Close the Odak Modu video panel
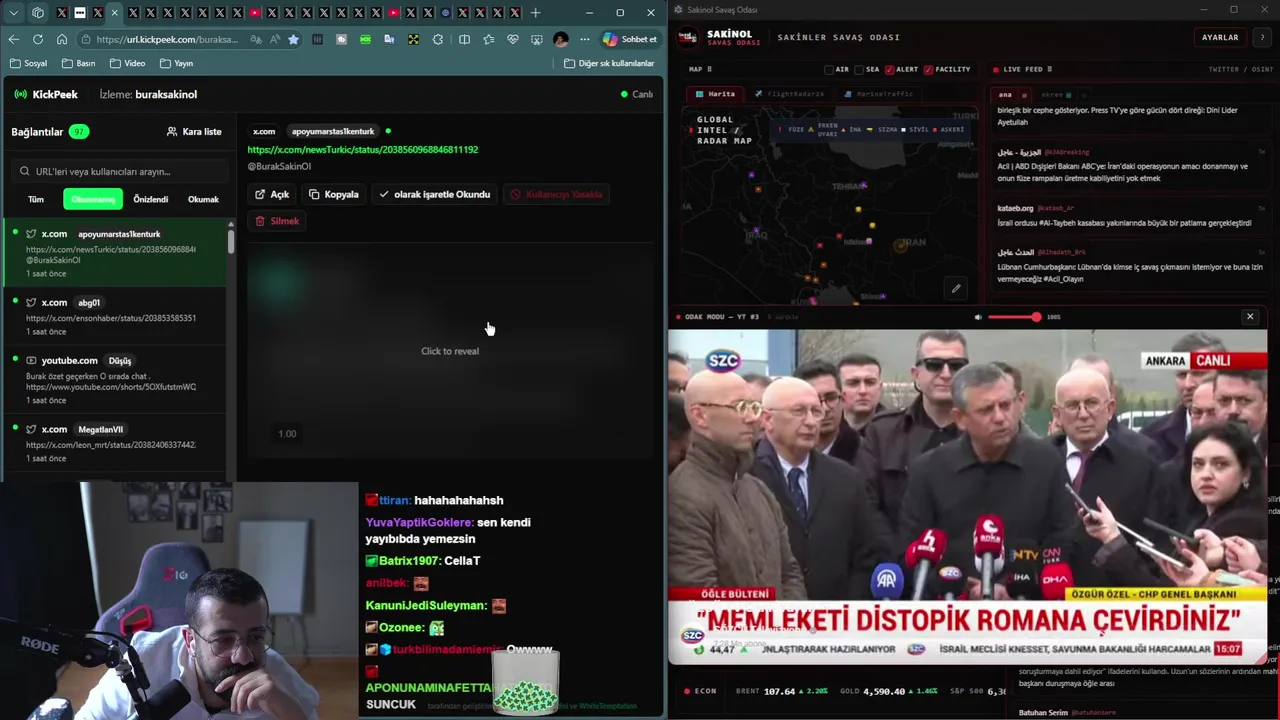The image size is (1280, 720). 1249,317
